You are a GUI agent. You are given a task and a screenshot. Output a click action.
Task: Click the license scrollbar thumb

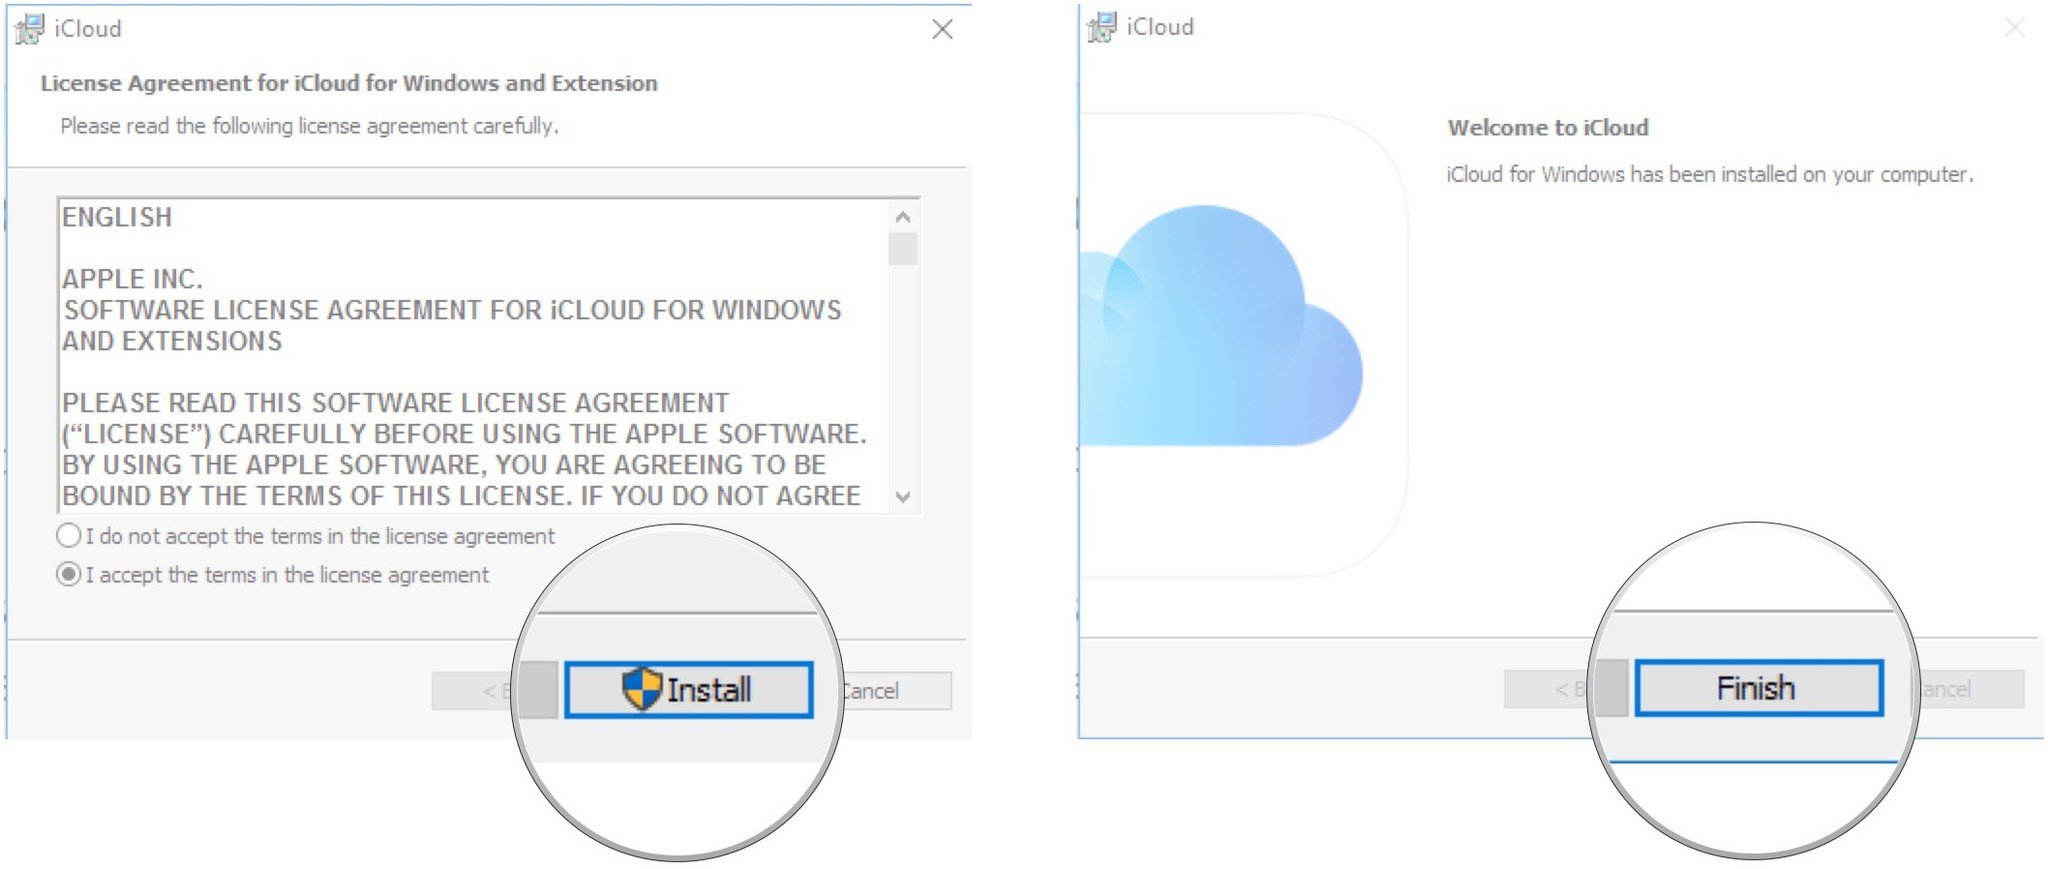point(903,248)
